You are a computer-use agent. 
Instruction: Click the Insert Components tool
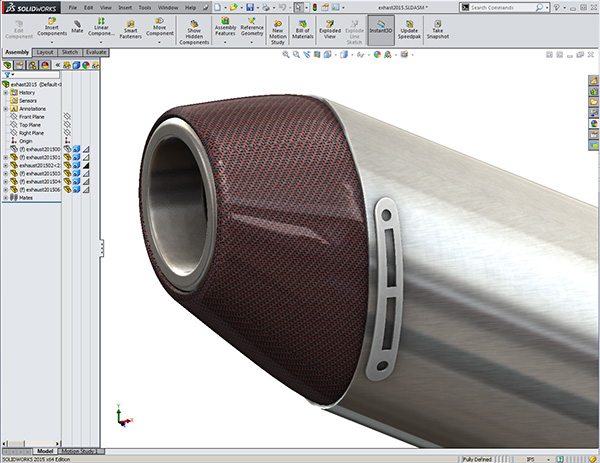tap(52, 25)
